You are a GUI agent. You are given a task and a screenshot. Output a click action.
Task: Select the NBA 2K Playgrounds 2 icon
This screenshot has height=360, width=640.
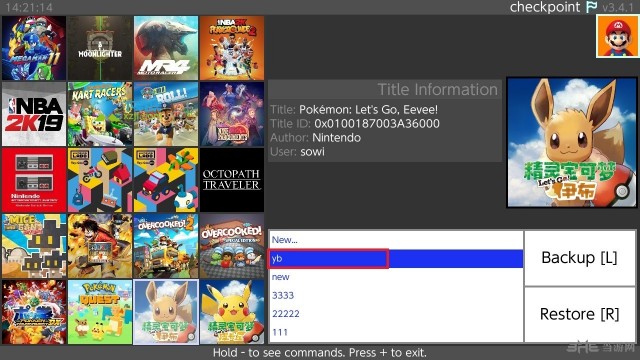pyautogui.click(x=232, y=48)
